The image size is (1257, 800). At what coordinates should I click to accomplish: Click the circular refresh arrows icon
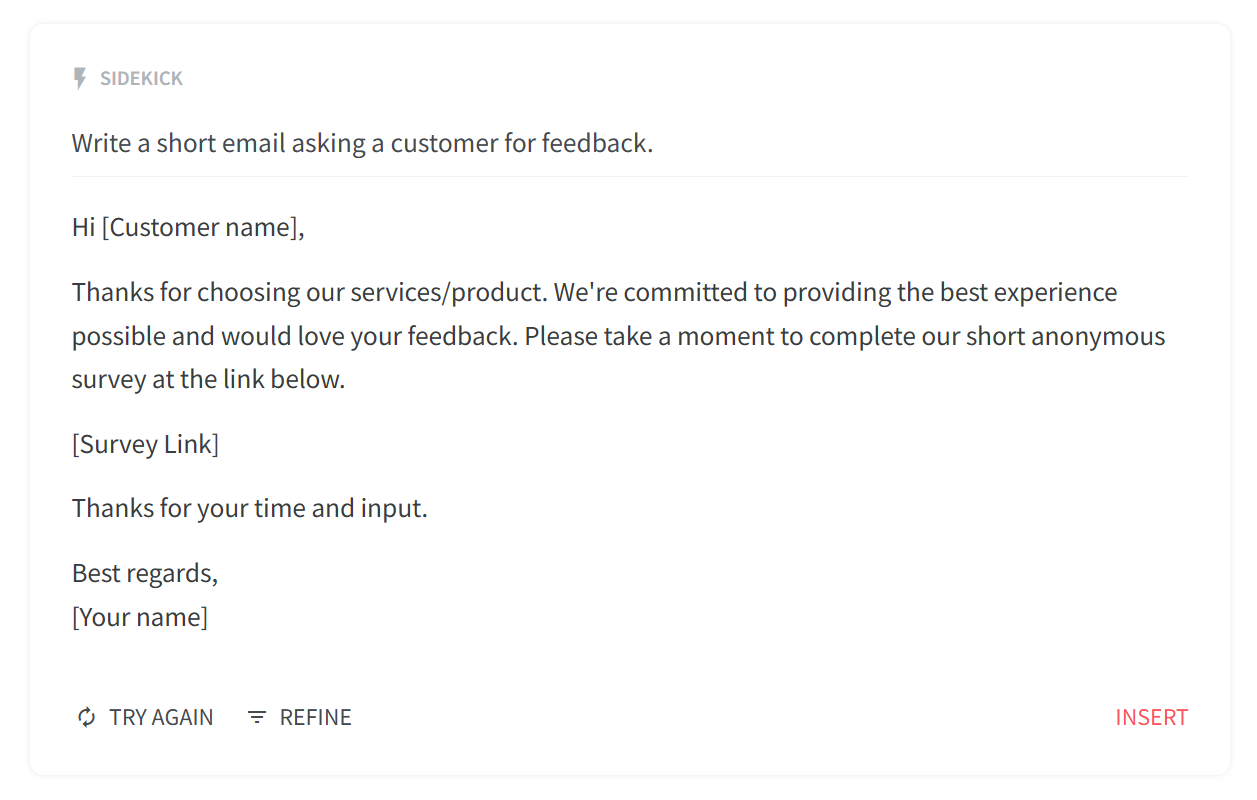pos(86,717)
